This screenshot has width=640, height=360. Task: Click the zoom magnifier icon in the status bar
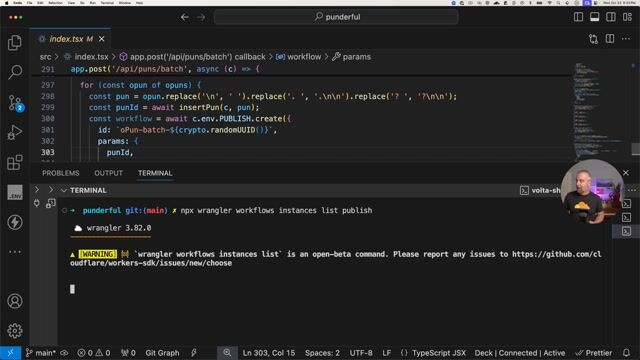click(x=227, y=353)
